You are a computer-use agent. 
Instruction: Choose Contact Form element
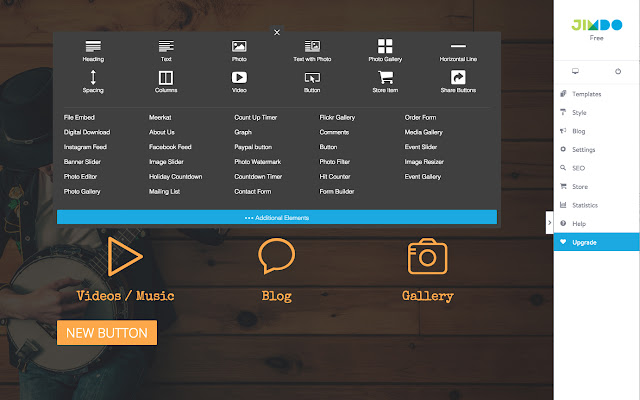(x=253, y=191)
